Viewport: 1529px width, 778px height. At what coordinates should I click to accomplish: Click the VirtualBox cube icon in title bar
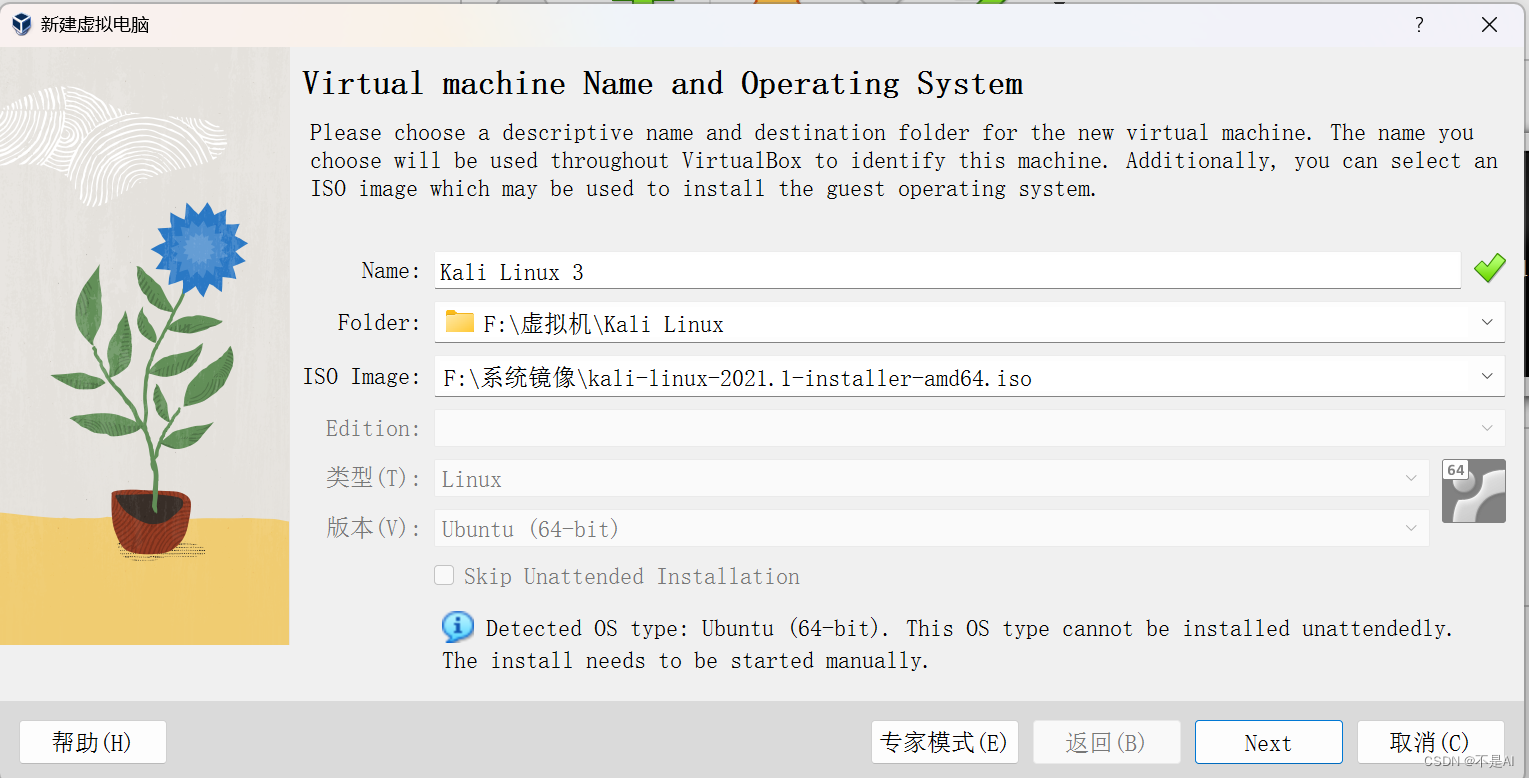pyautogui.click(x=22, y=25)
